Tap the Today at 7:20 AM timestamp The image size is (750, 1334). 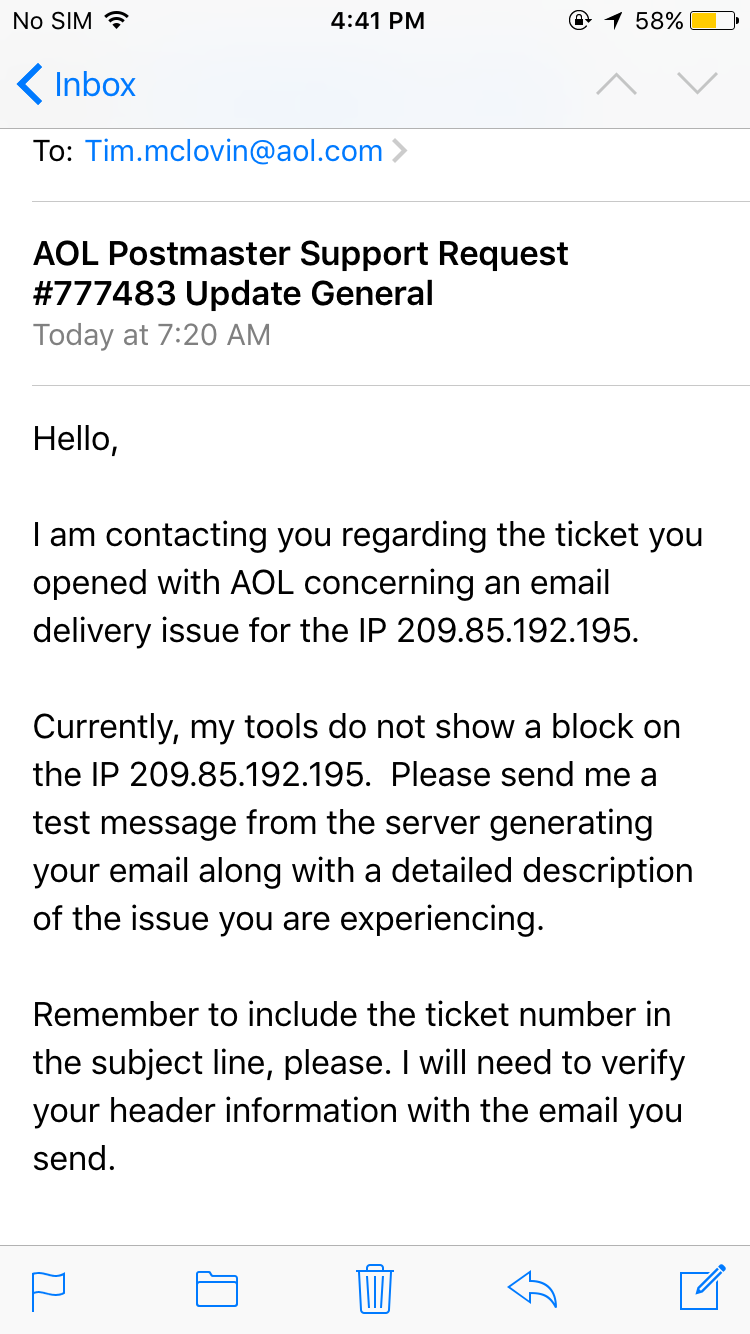(152, 334)
